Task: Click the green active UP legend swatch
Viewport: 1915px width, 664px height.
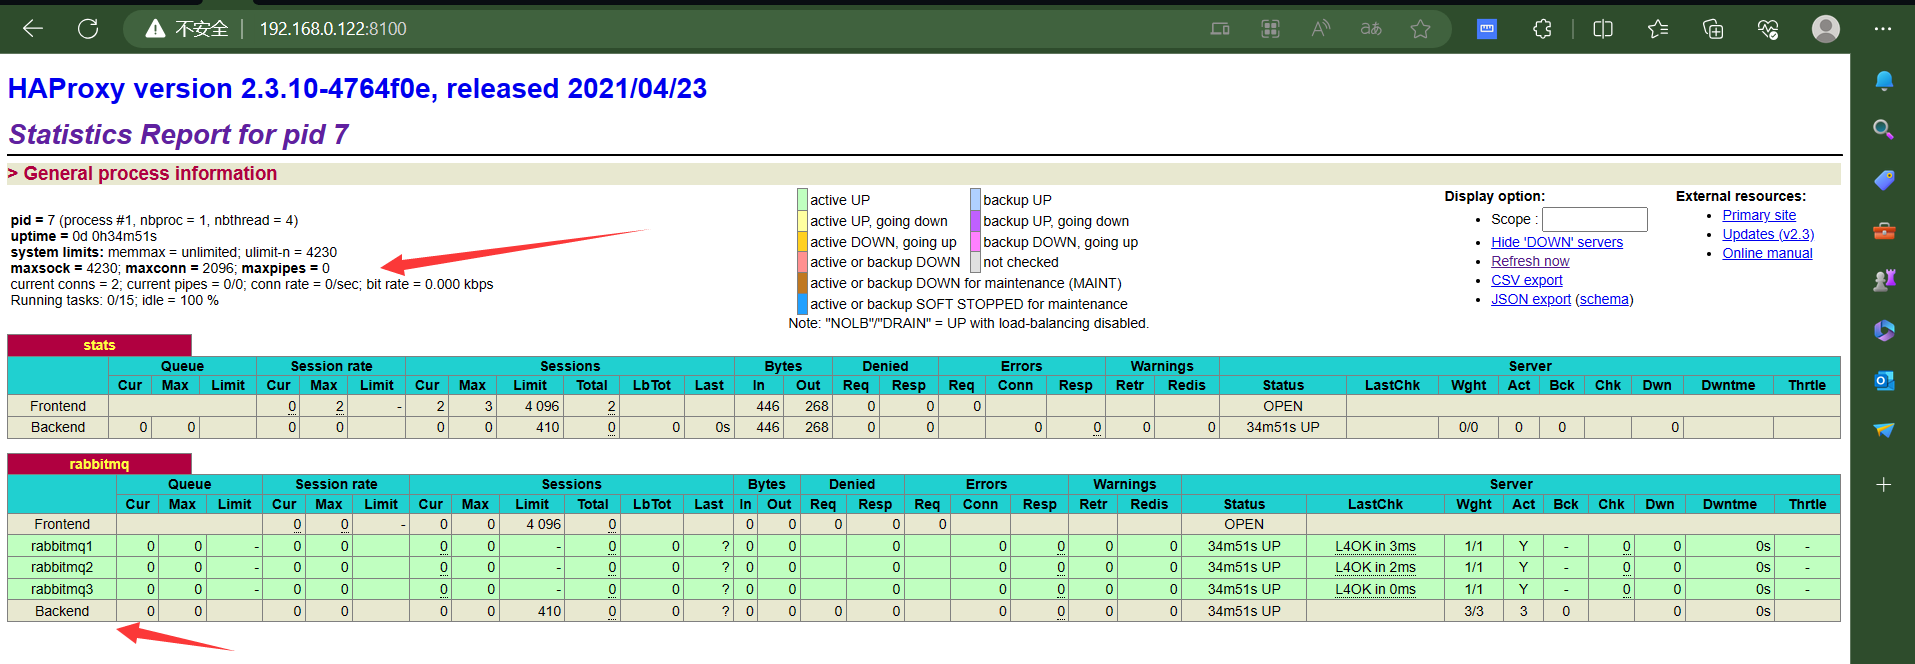Action: pyautogui.click(x=802, y=200)
